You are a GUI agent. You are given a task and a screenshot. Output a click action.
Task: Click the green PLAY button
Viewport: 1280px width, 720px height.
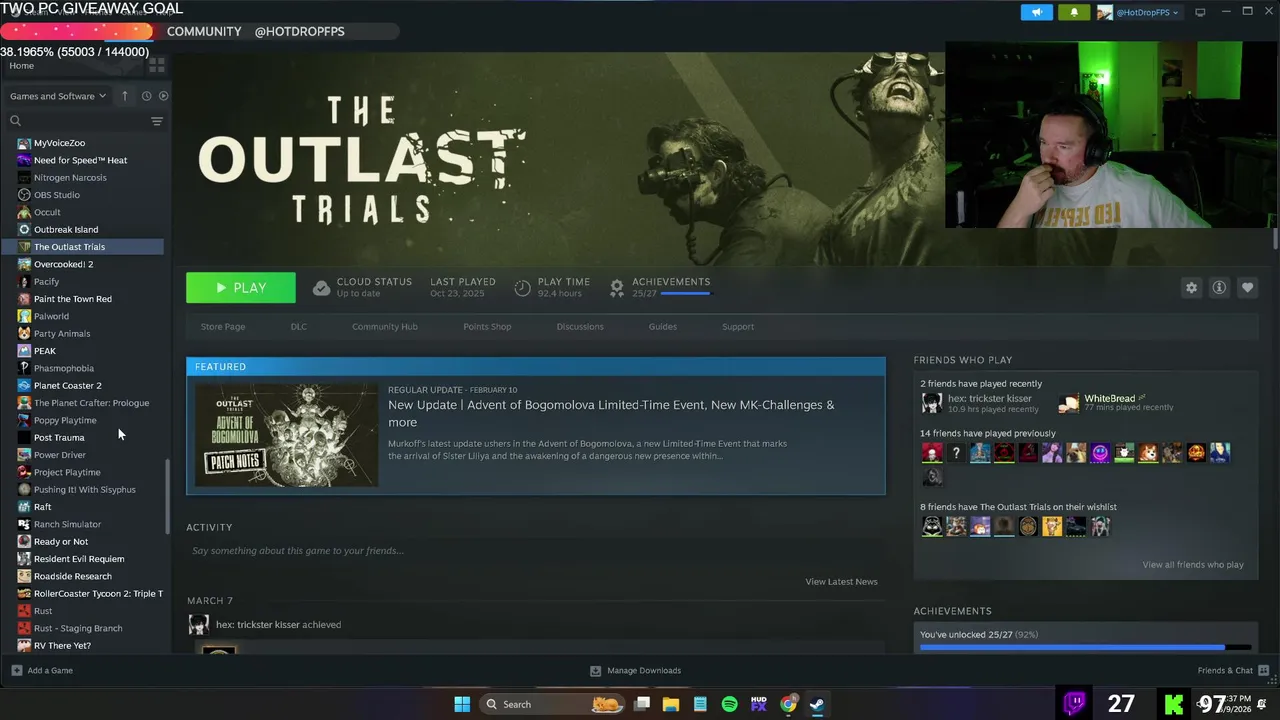(241, 288)
